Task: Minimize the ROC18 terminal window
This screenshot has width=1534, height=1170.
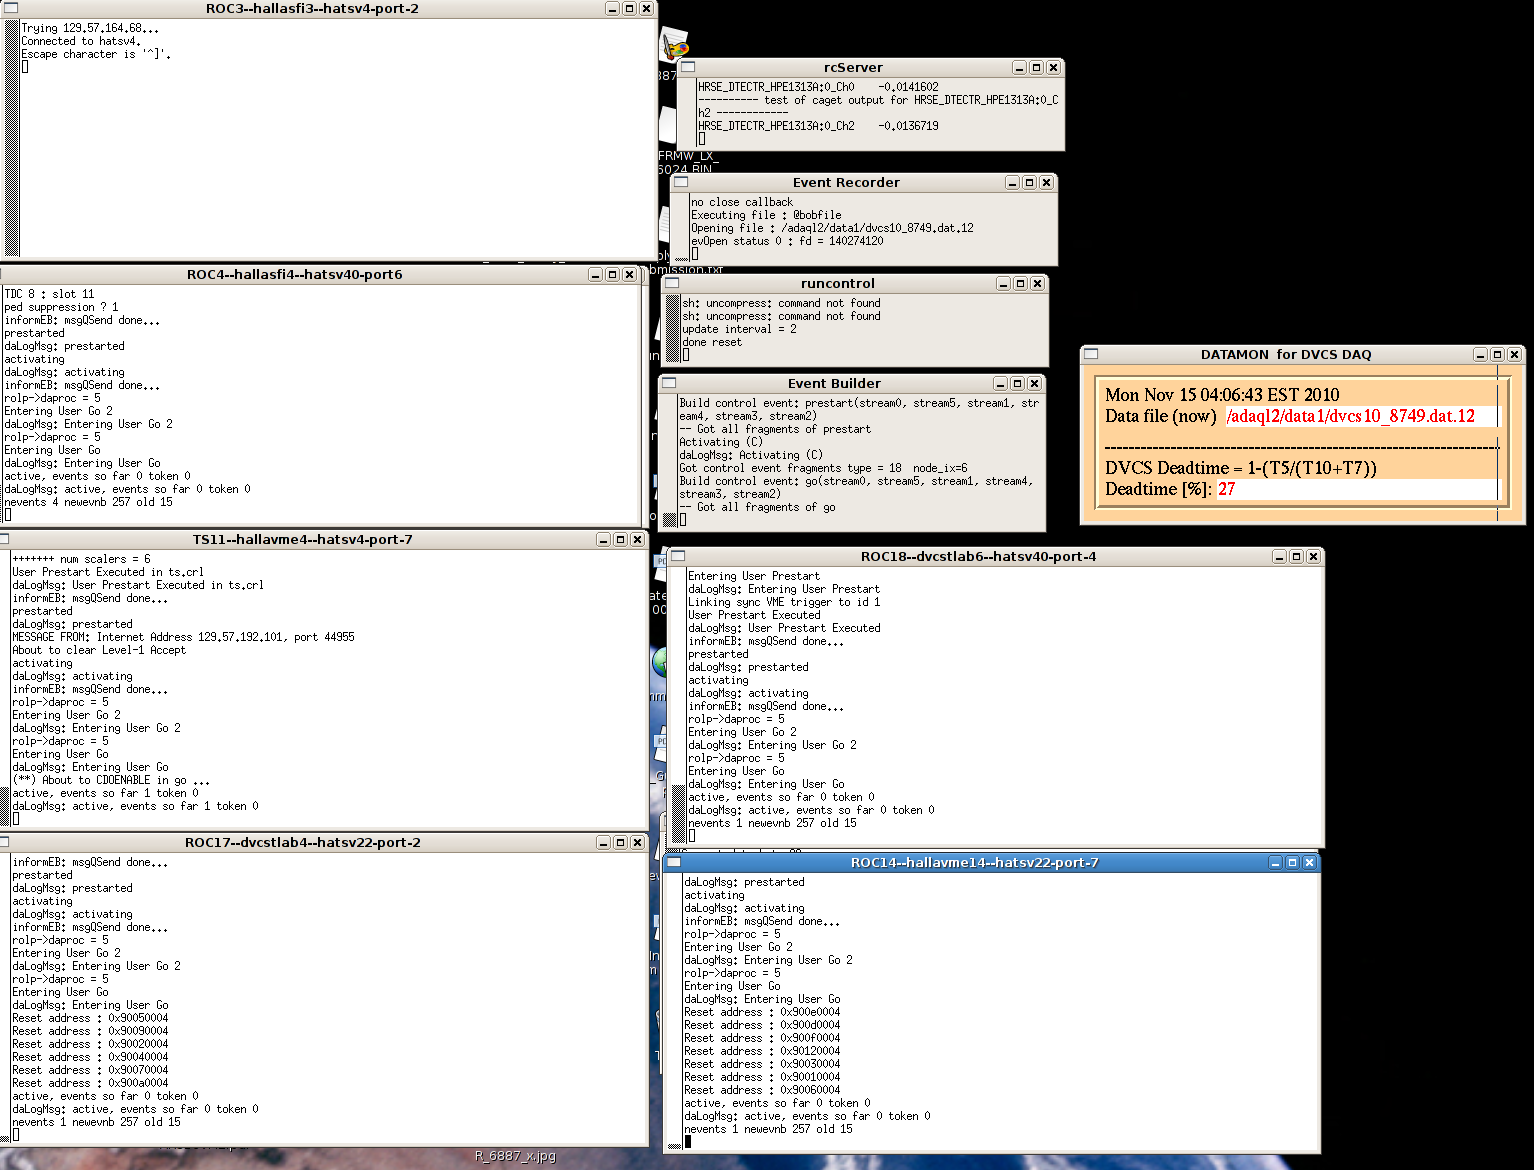Action: (x=1279, y=556)
